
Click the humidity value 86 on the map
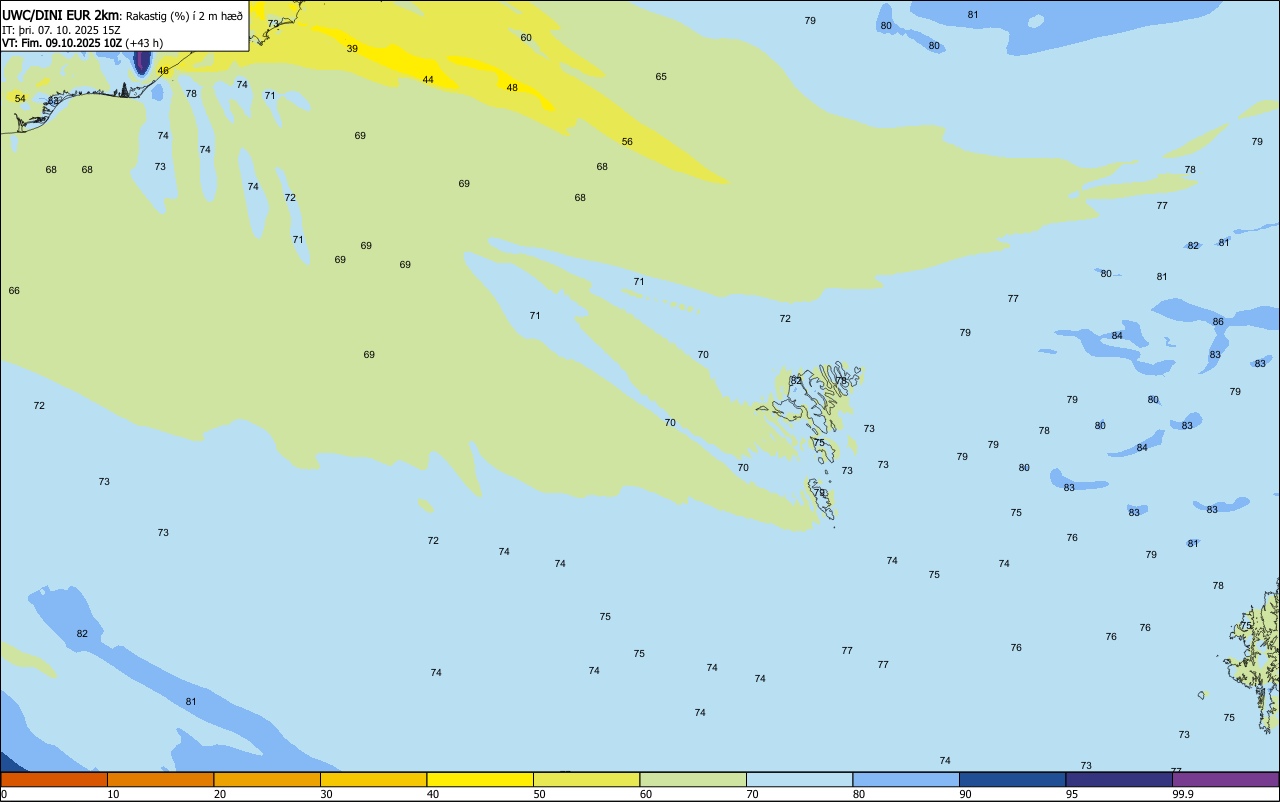[x=1218, y=322]
